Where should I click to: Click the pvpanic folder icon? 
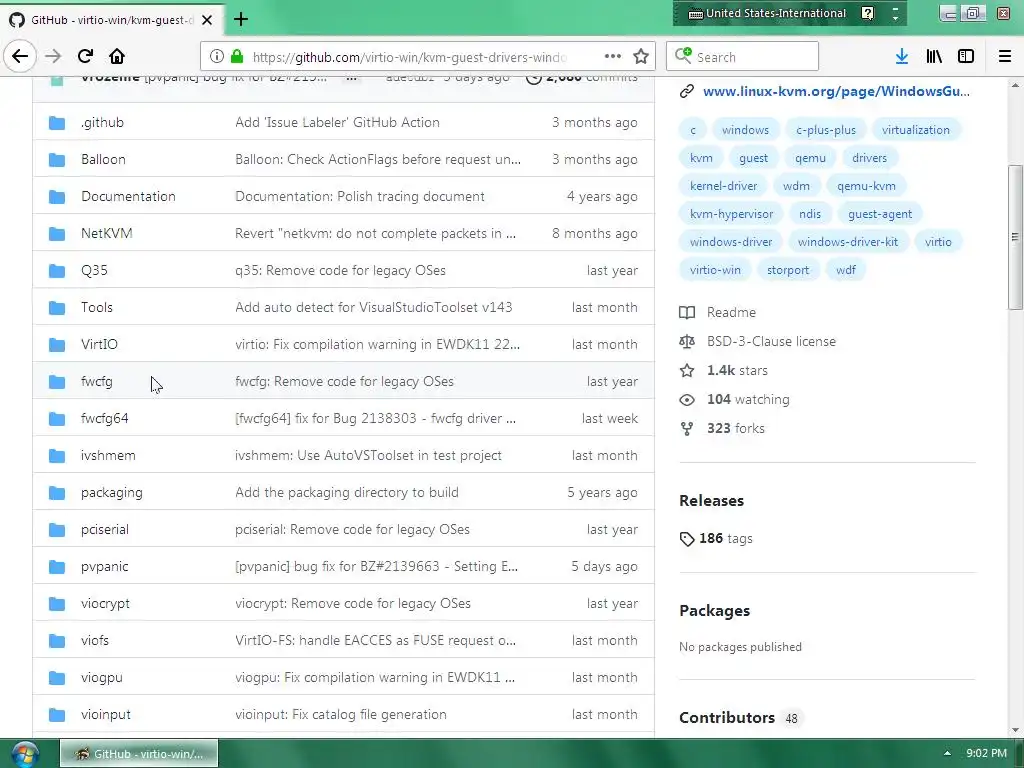(x=57, y=567)
